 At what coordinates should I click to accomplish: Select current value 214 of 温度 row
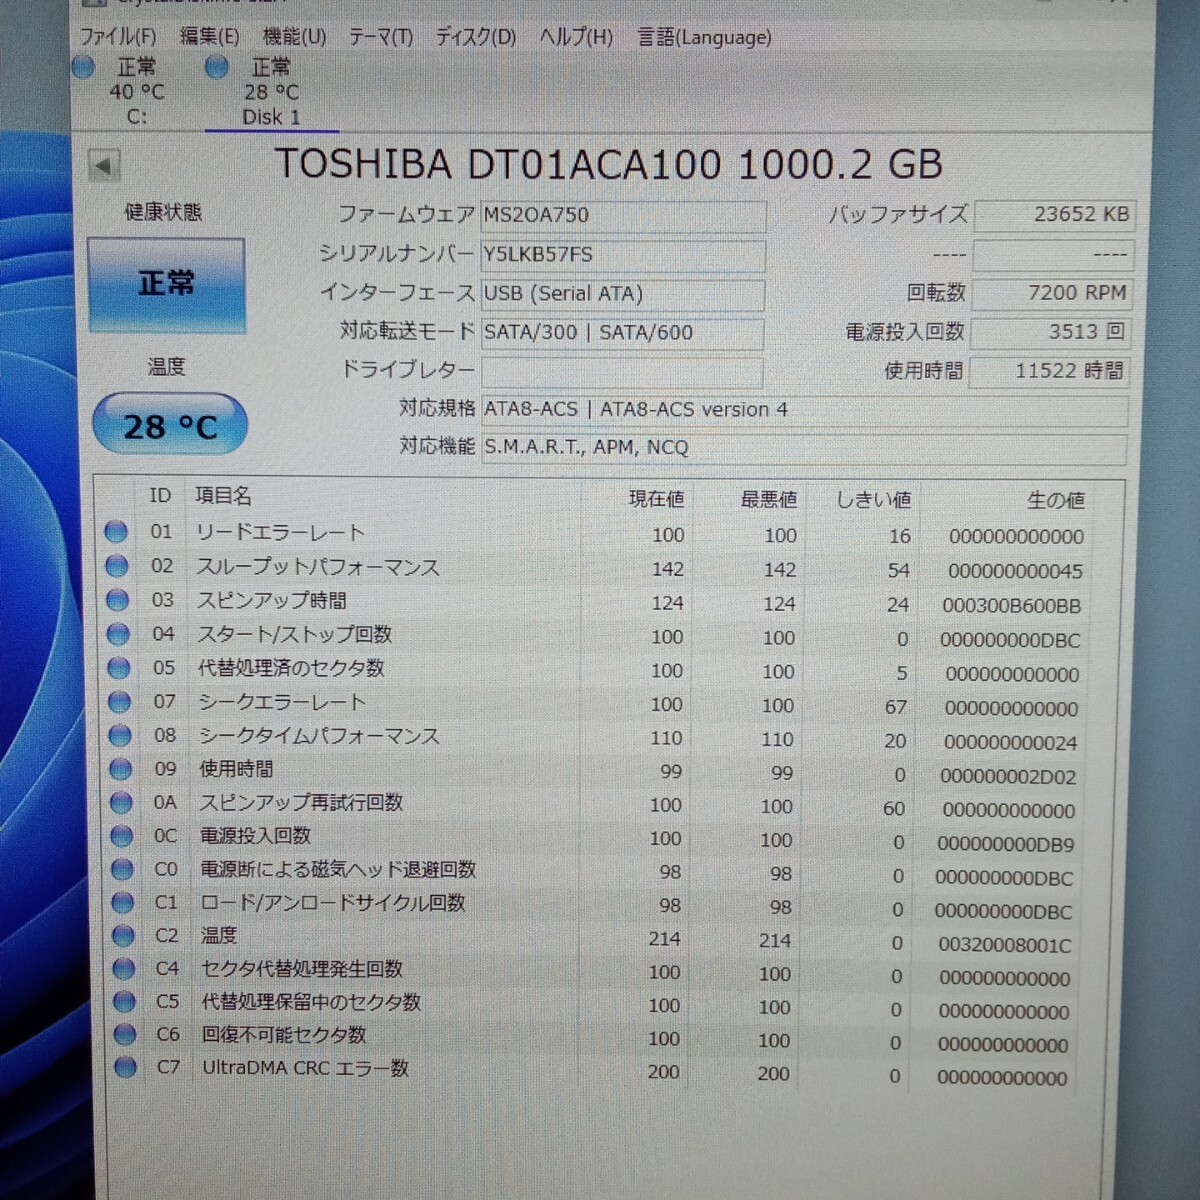[x=664, y=939]
